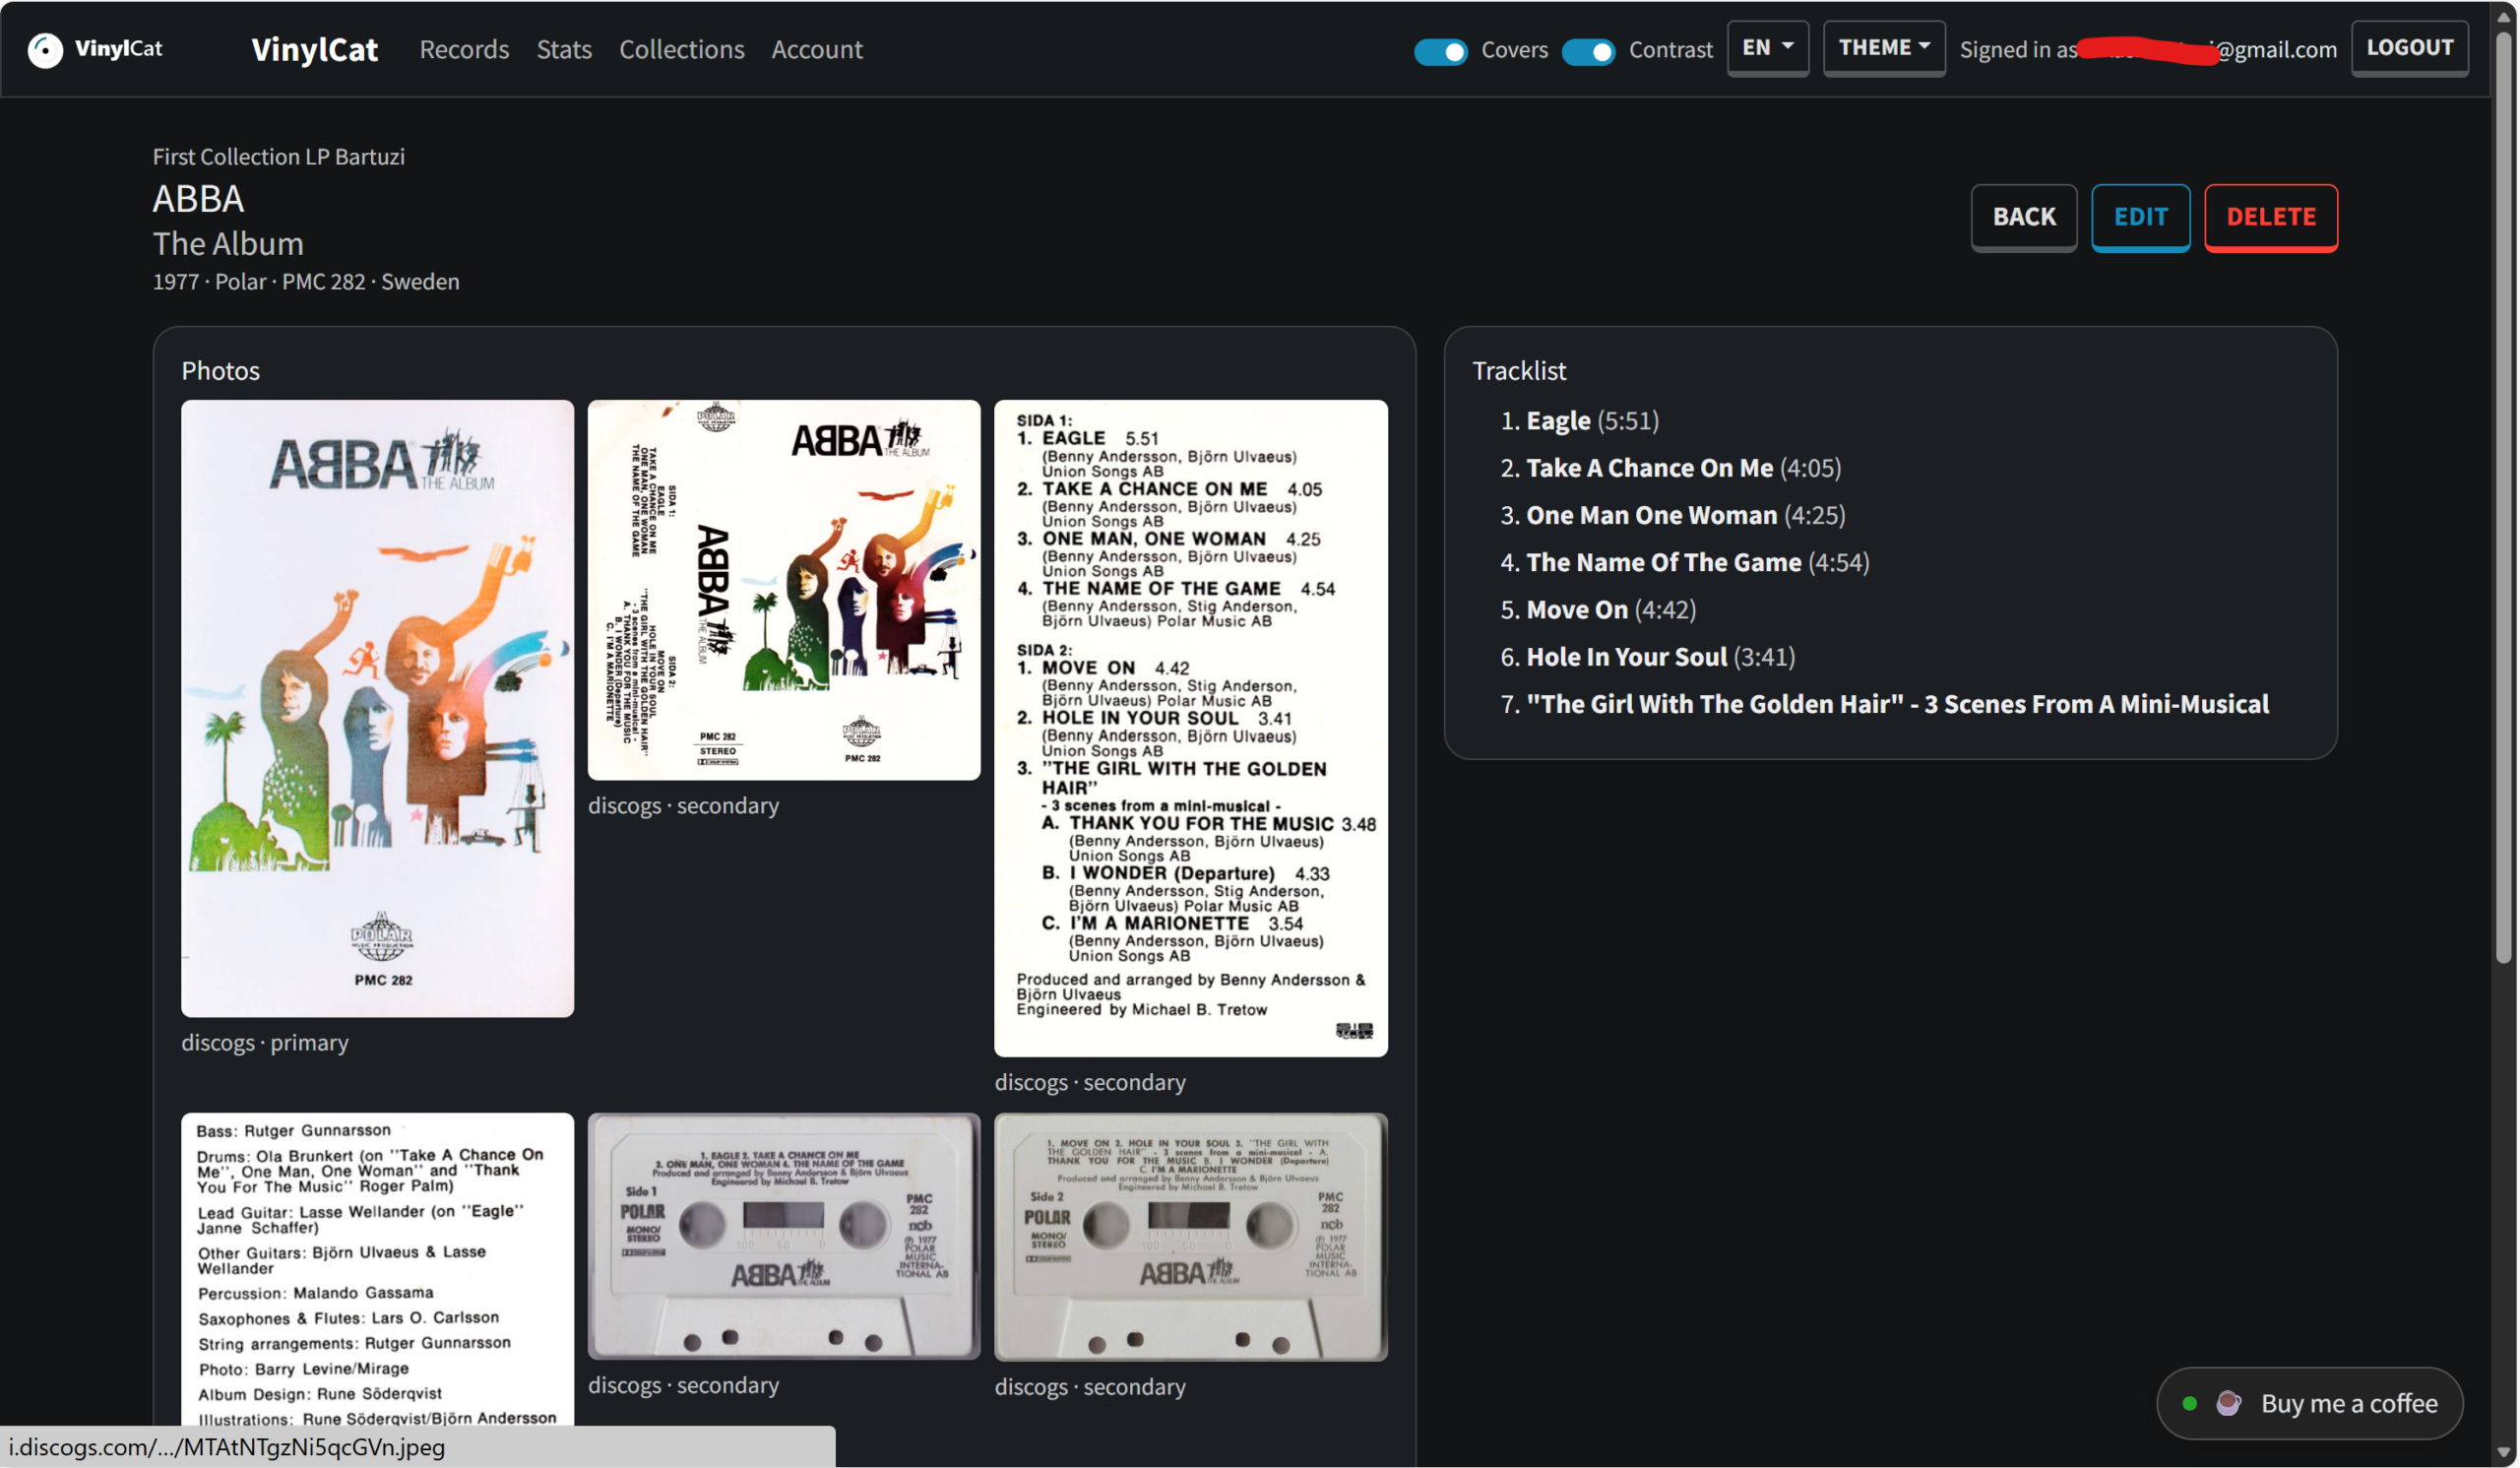This screenshot has height=1468, width=2520.
Task: Expand the THEME dropdown
Action: point(1883,48)
